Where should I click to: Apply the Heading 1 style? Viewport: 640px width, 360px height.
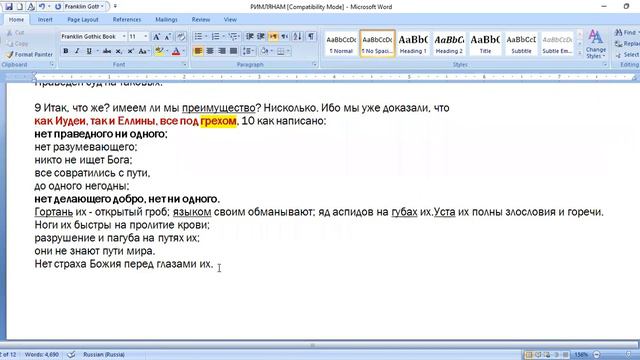pyautogui.click(x=413, y=43)
